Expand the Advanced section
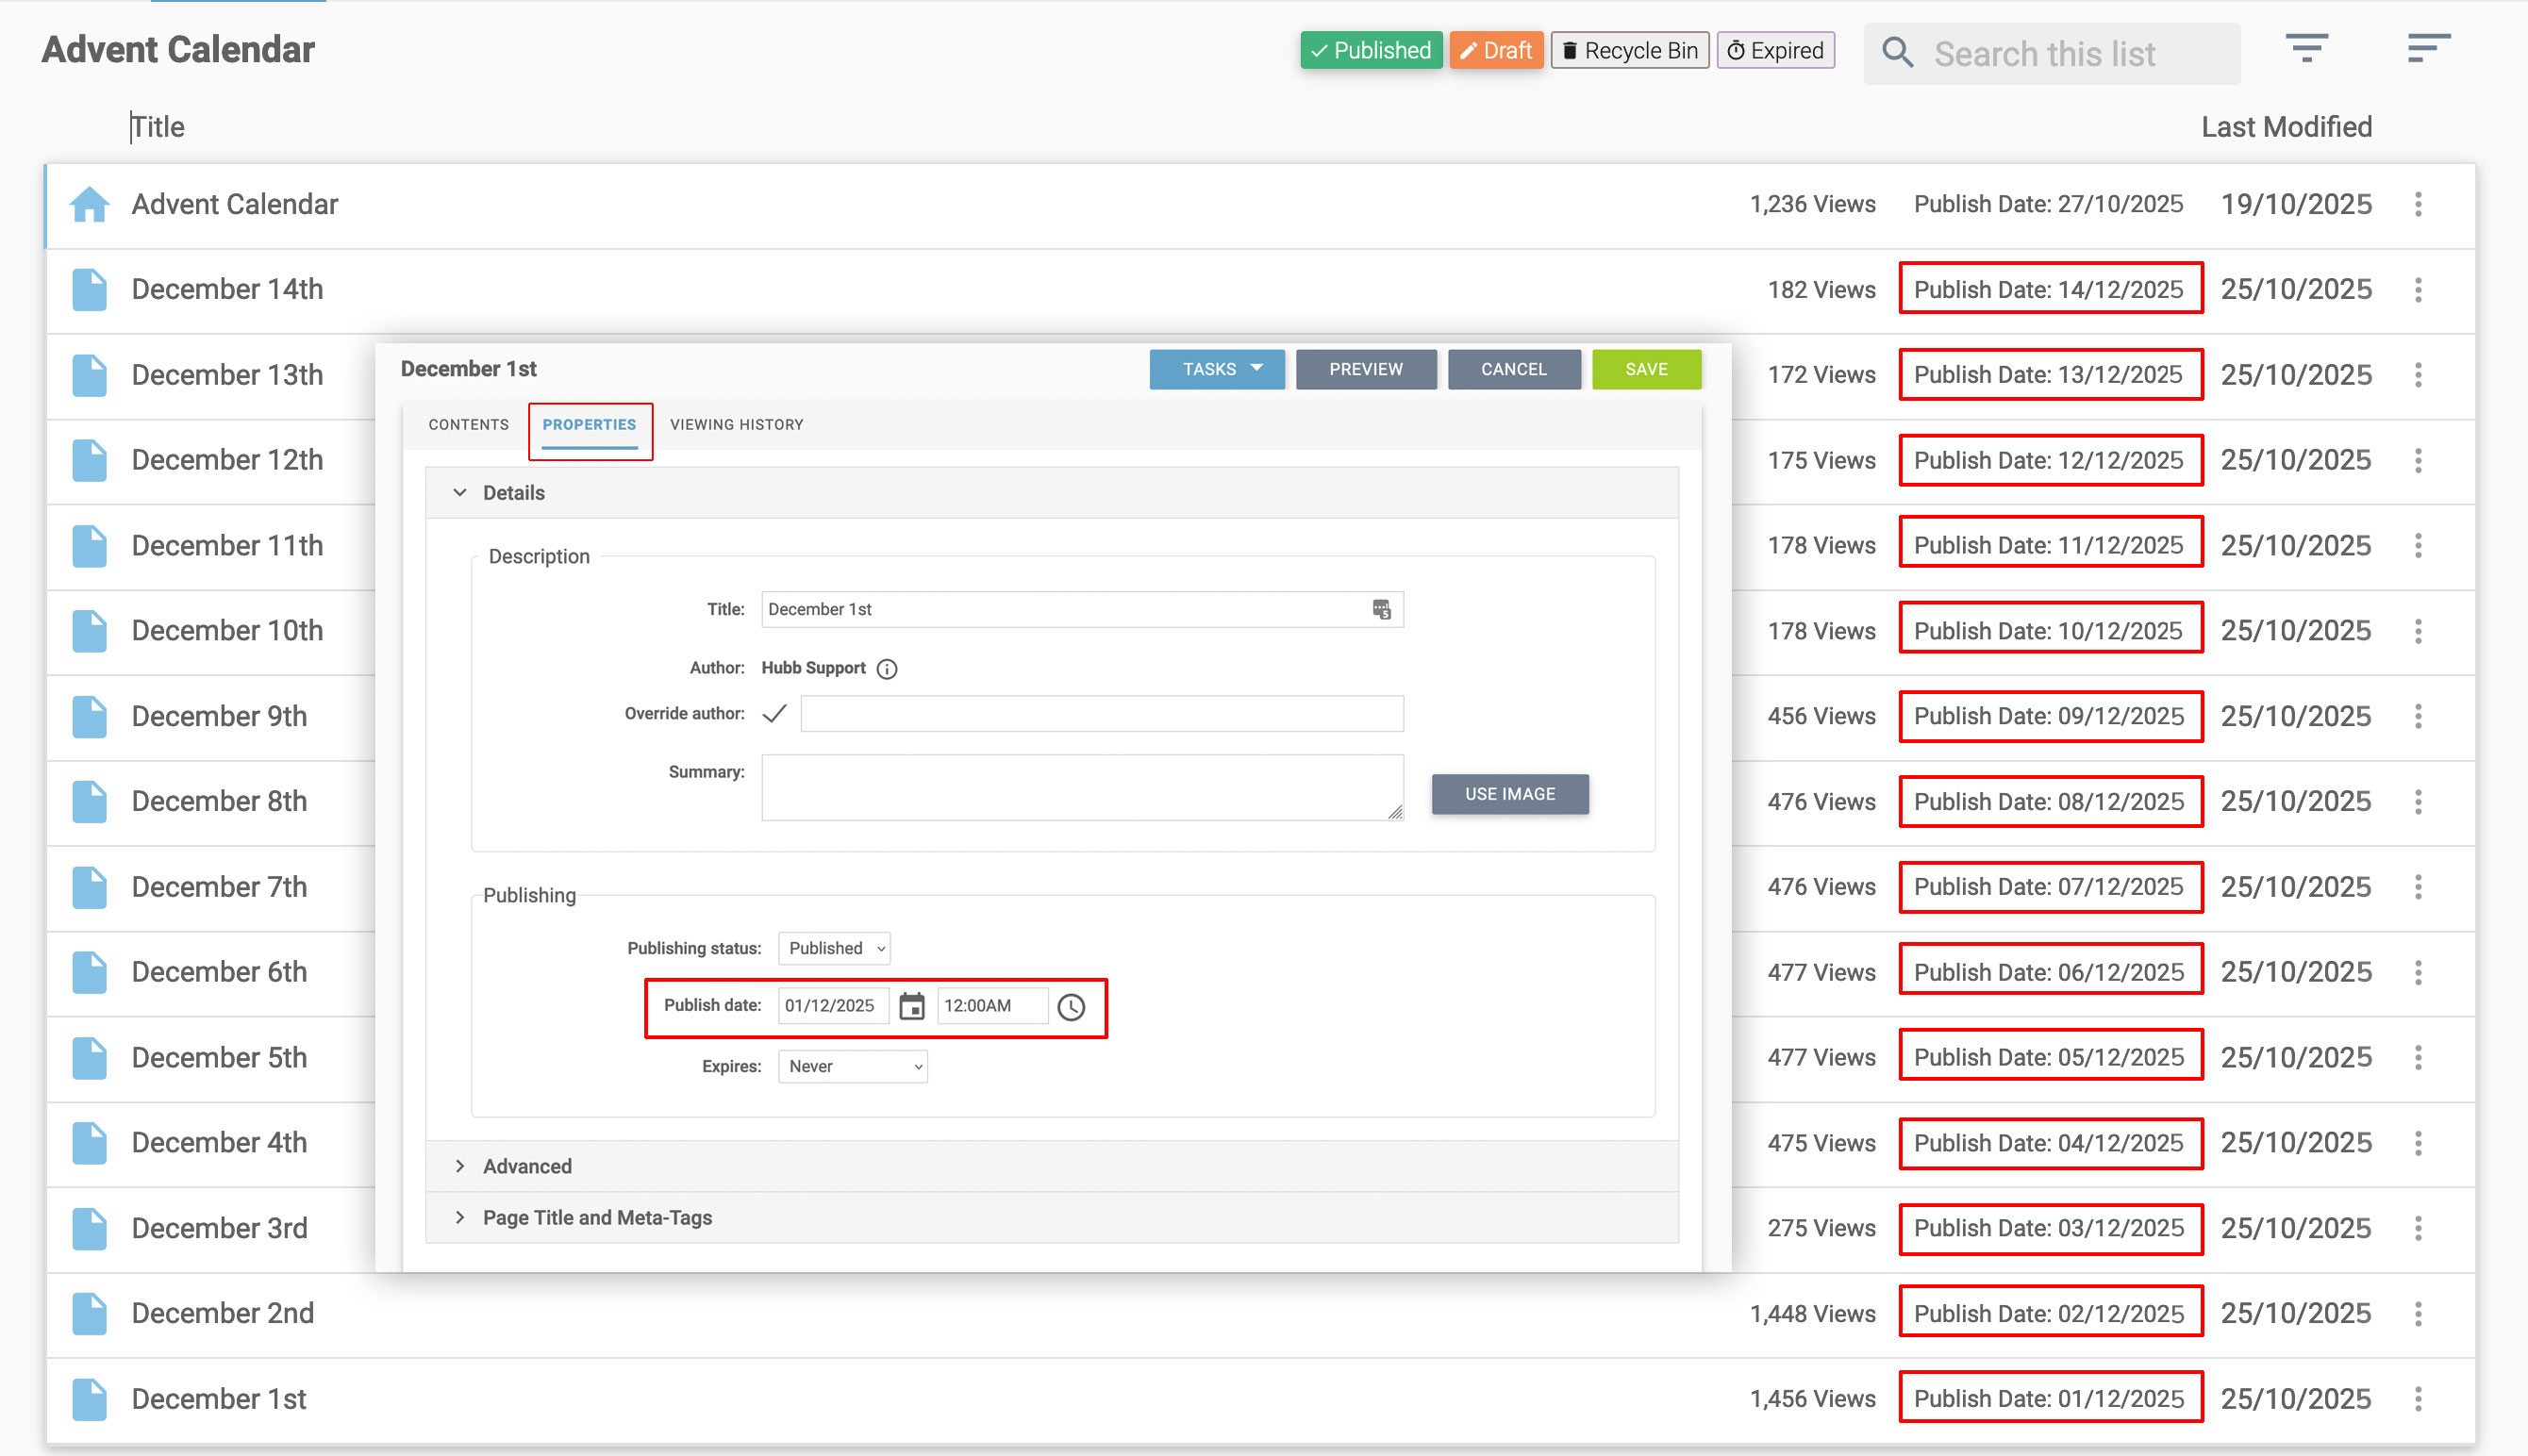The width and height of the screenshot is (2528, 1456). tap(527, 1166)
